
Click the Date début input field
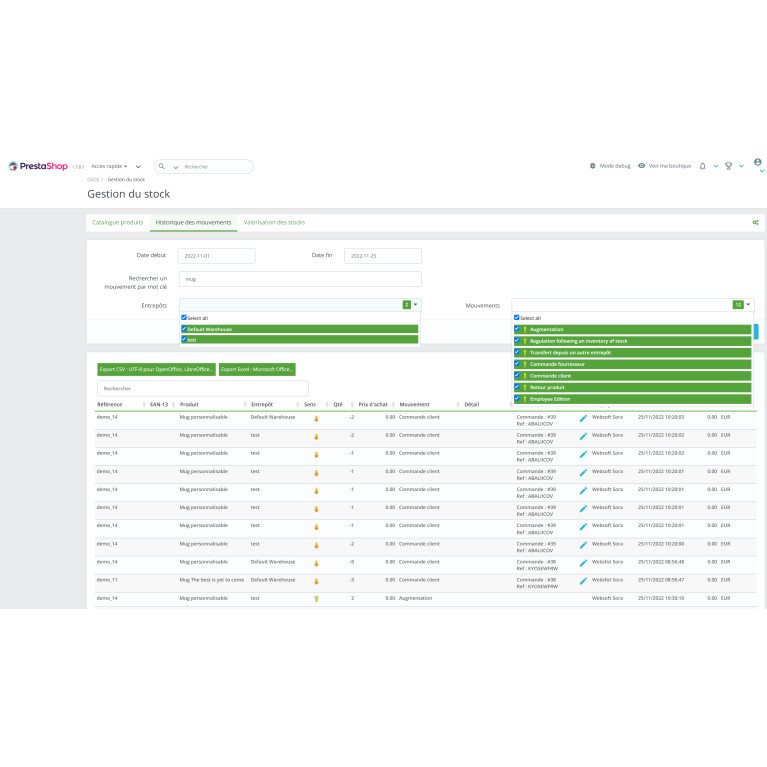[x=216, y=256]
